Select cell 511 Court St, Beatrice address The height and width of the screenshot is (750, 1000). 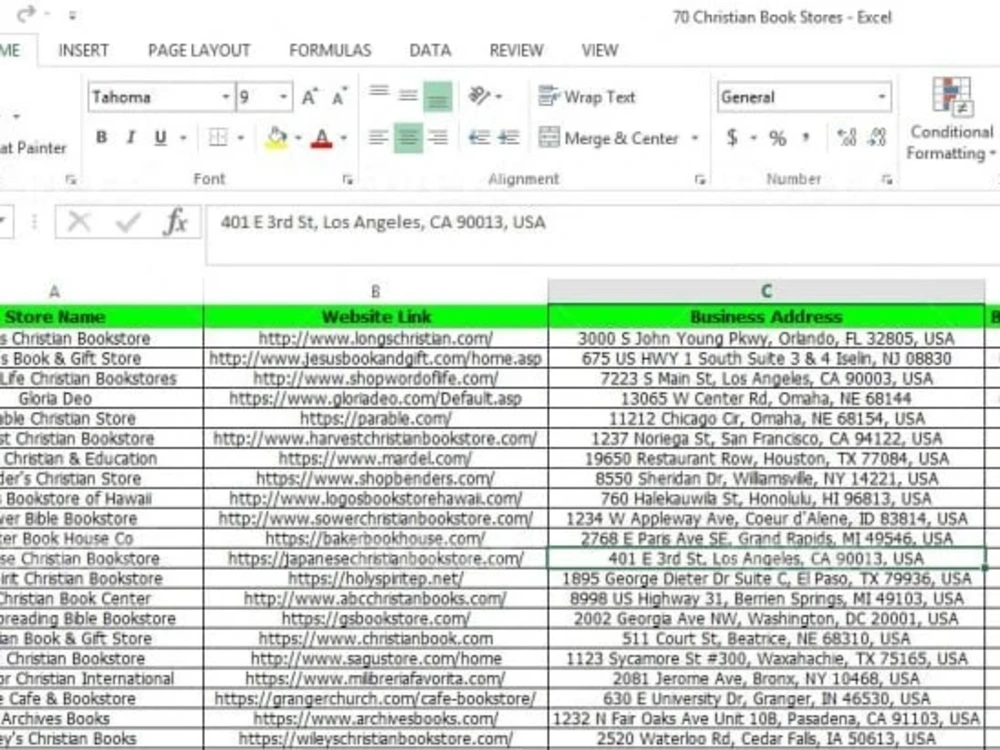pyautogui.click(x=766, y=639)
